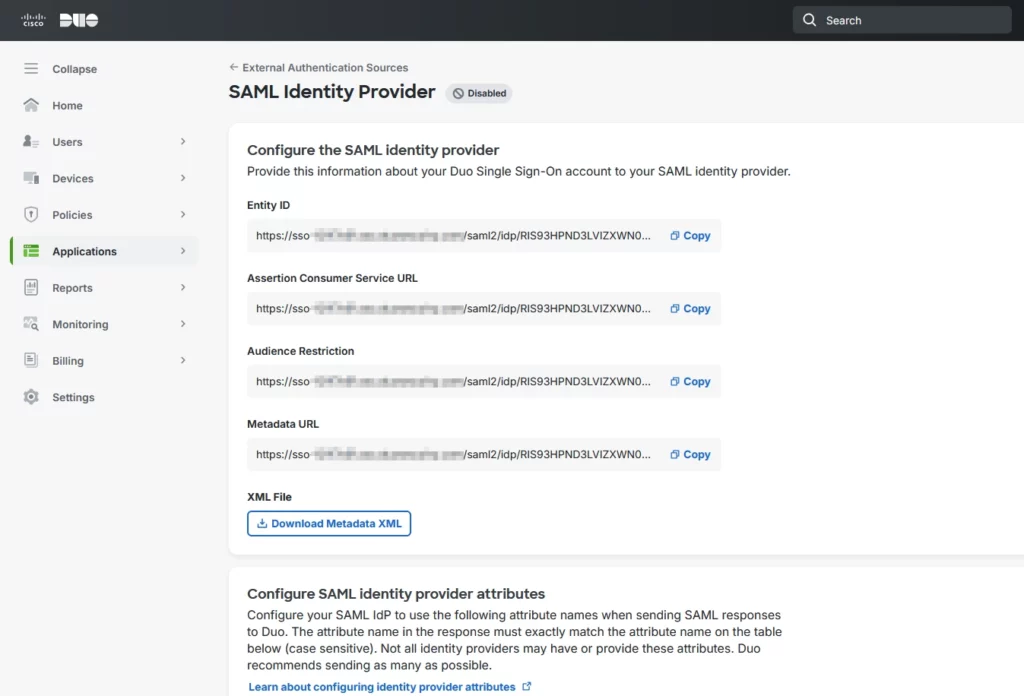The width and height of the screenshot is (1024, 696).
Task: Click the Users person icon
Action: [31, 142]
